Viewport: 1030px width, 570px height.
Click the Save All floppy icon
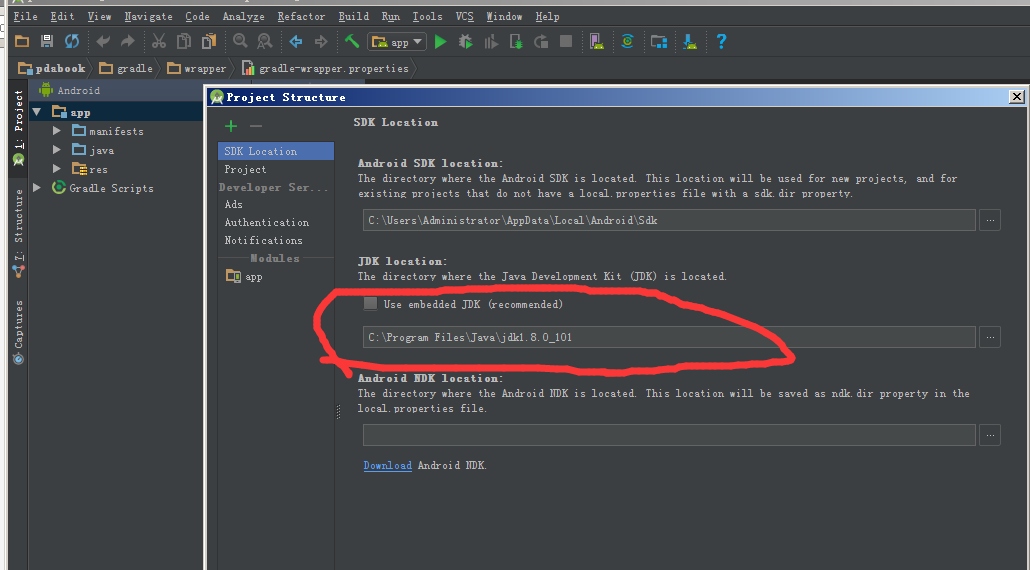(47, 41)
